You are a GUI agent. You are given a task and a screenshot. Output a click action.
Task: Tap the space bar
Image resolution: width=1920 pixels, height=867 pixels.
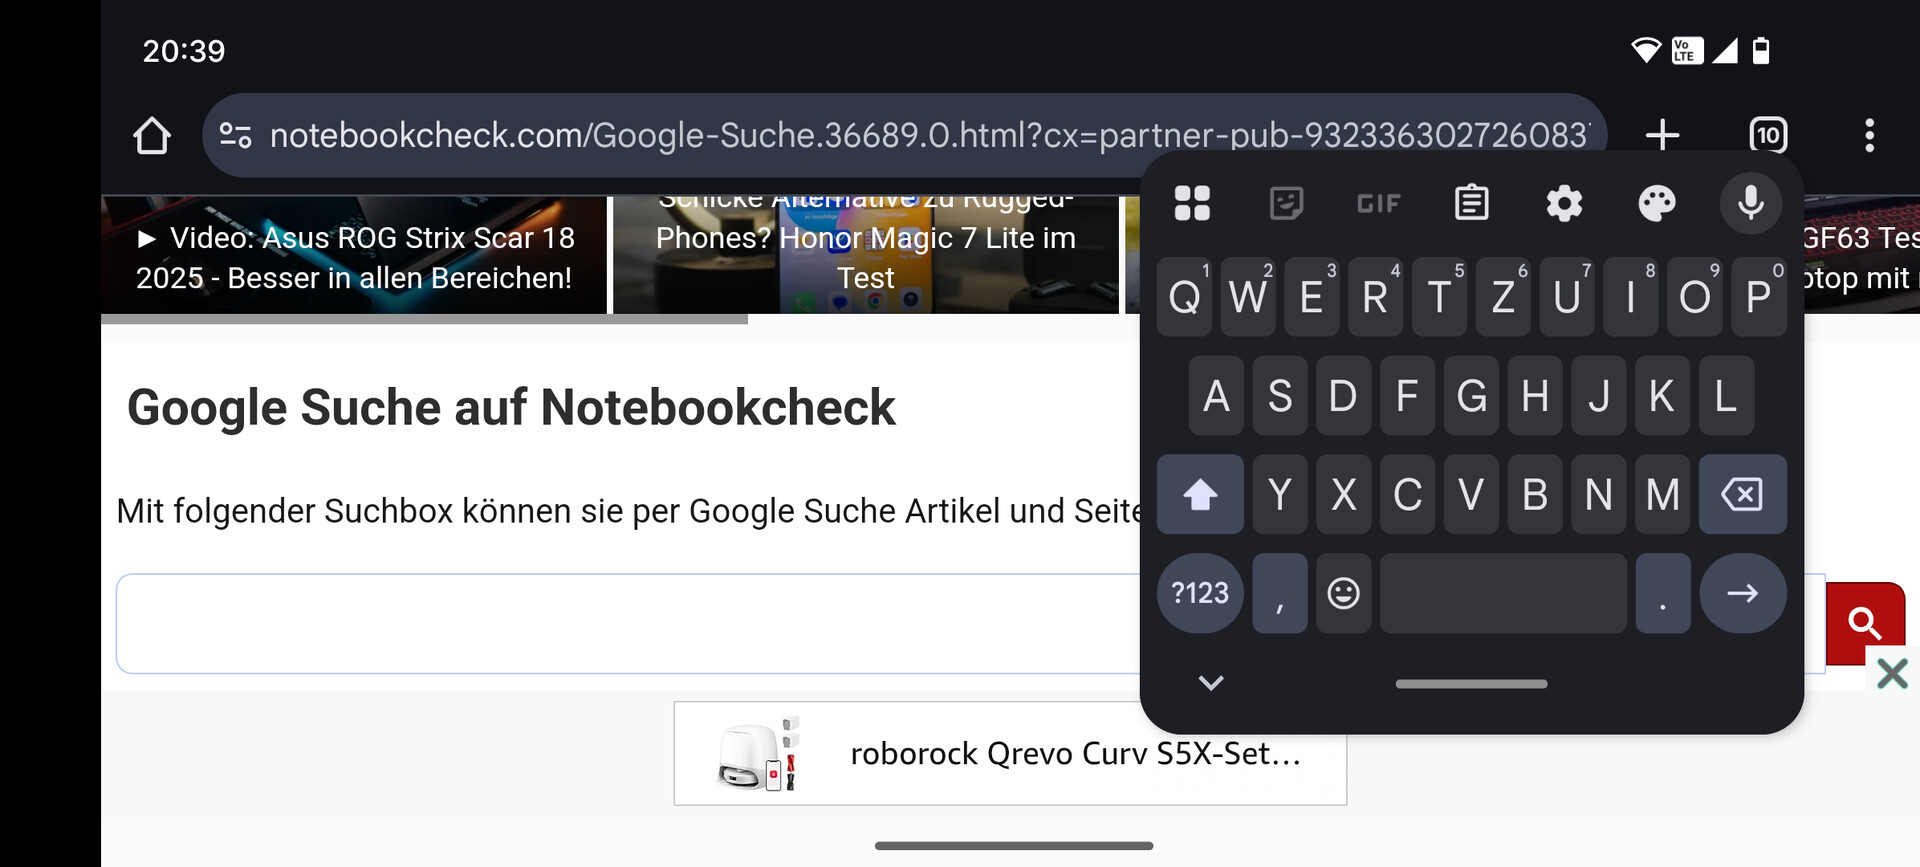point(1503,593)
